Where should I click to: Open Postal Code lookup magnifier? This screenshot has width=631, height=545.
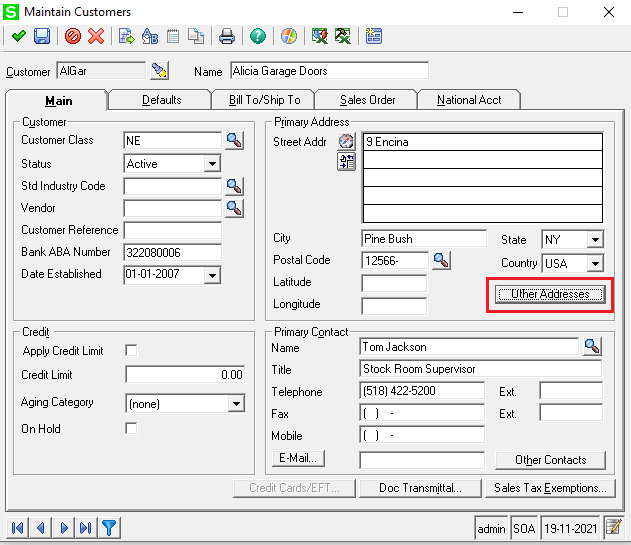441,260
